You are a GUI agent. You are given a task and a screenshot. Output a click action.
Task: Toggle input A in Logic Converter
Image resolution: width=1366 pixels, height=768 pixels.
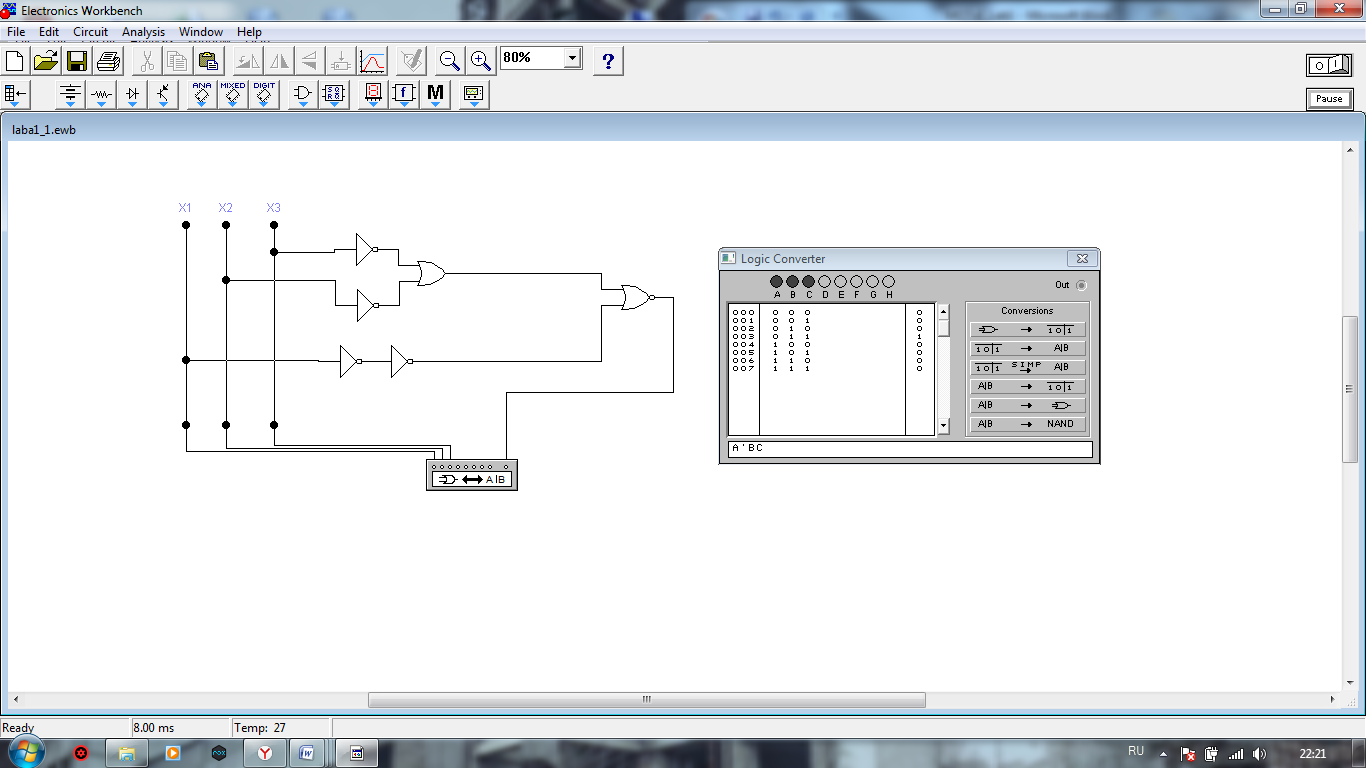click(x=777, y=282)
